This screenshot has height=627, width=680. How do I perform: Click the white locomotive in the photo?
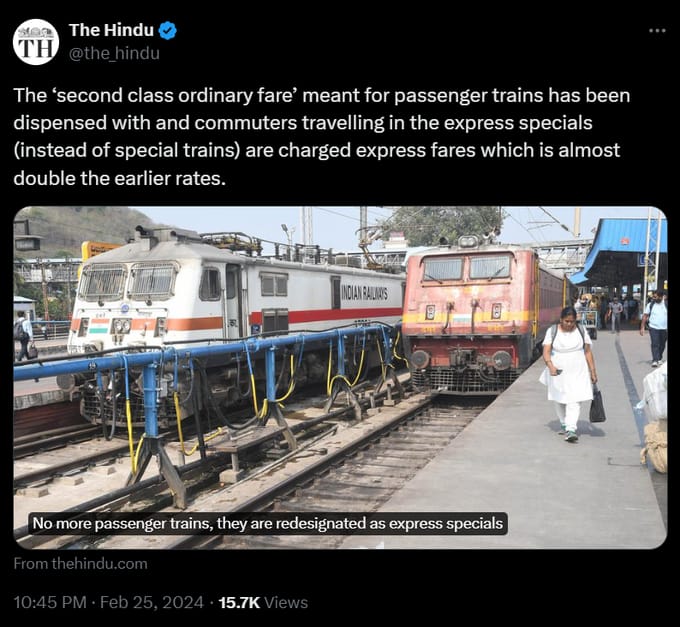click(x=234, y=312)
